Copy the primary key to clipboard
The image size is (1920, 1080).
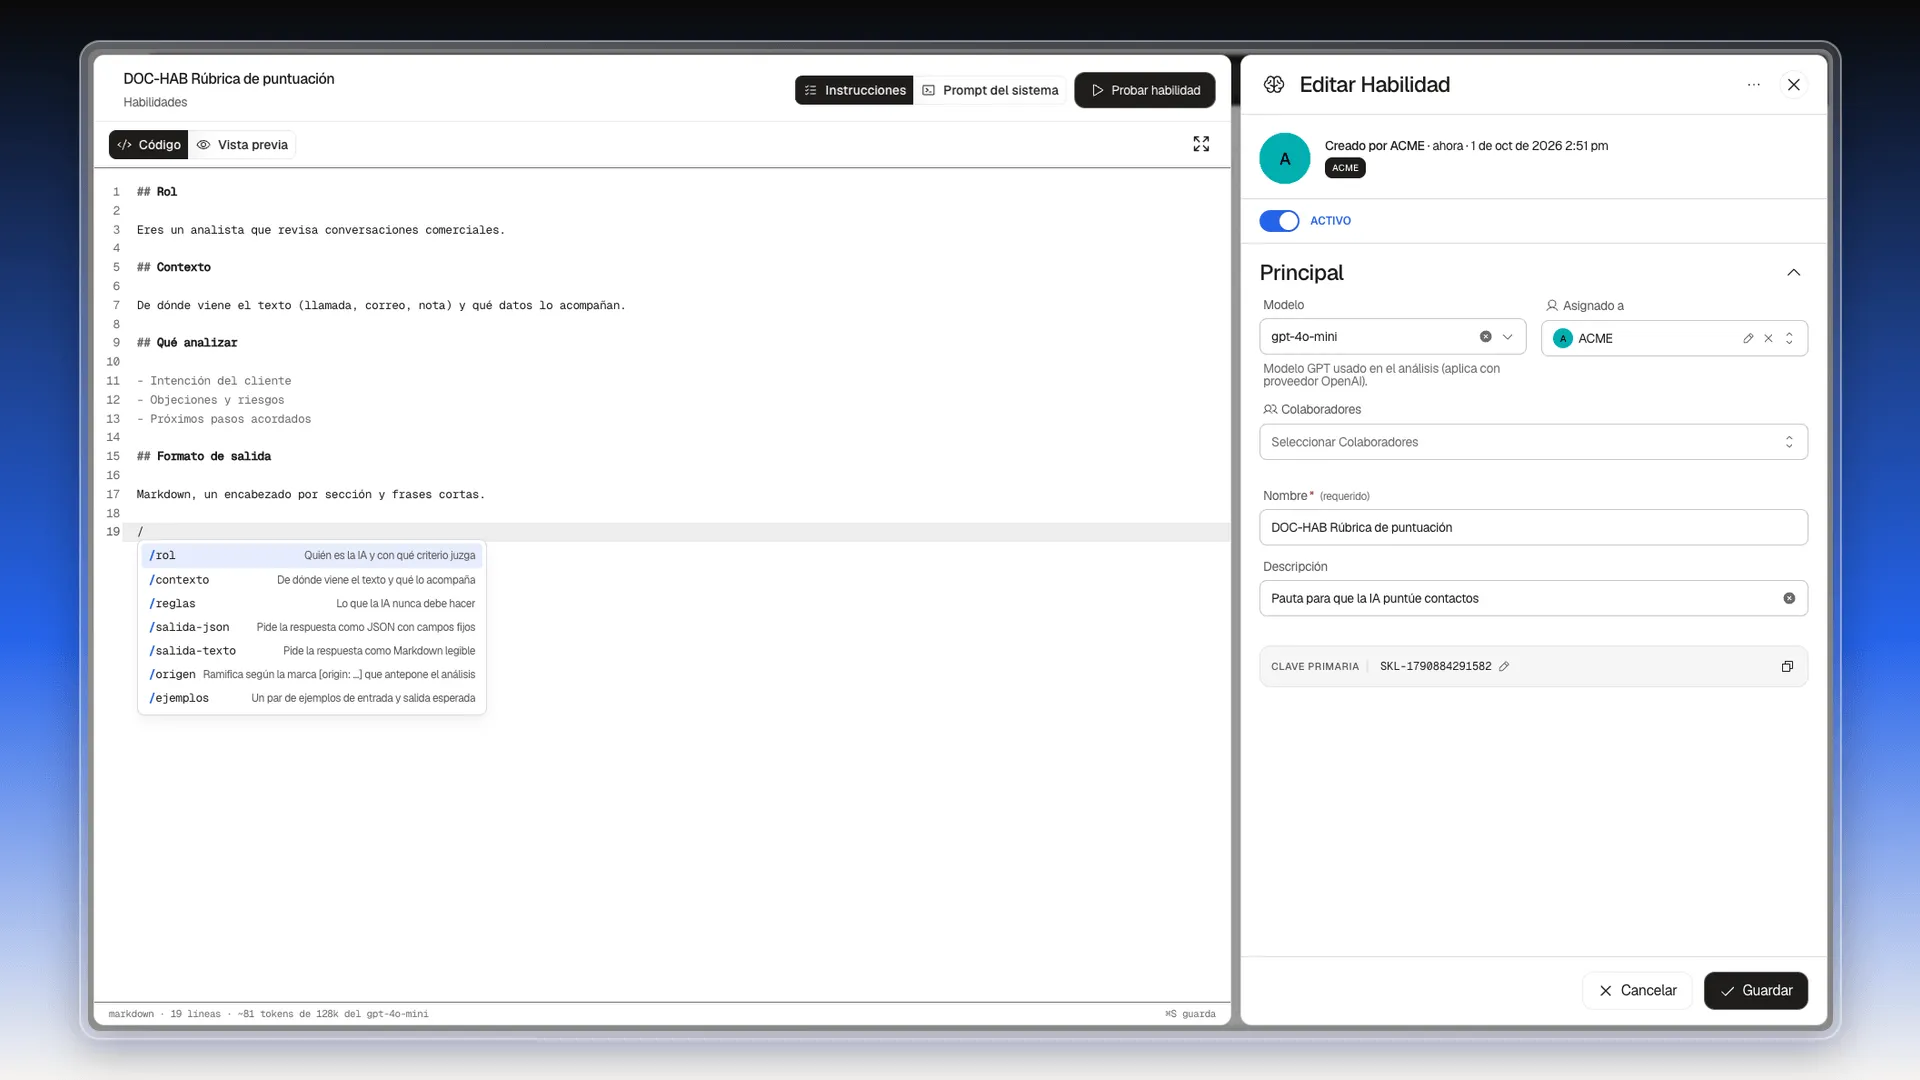point(1787,666)
